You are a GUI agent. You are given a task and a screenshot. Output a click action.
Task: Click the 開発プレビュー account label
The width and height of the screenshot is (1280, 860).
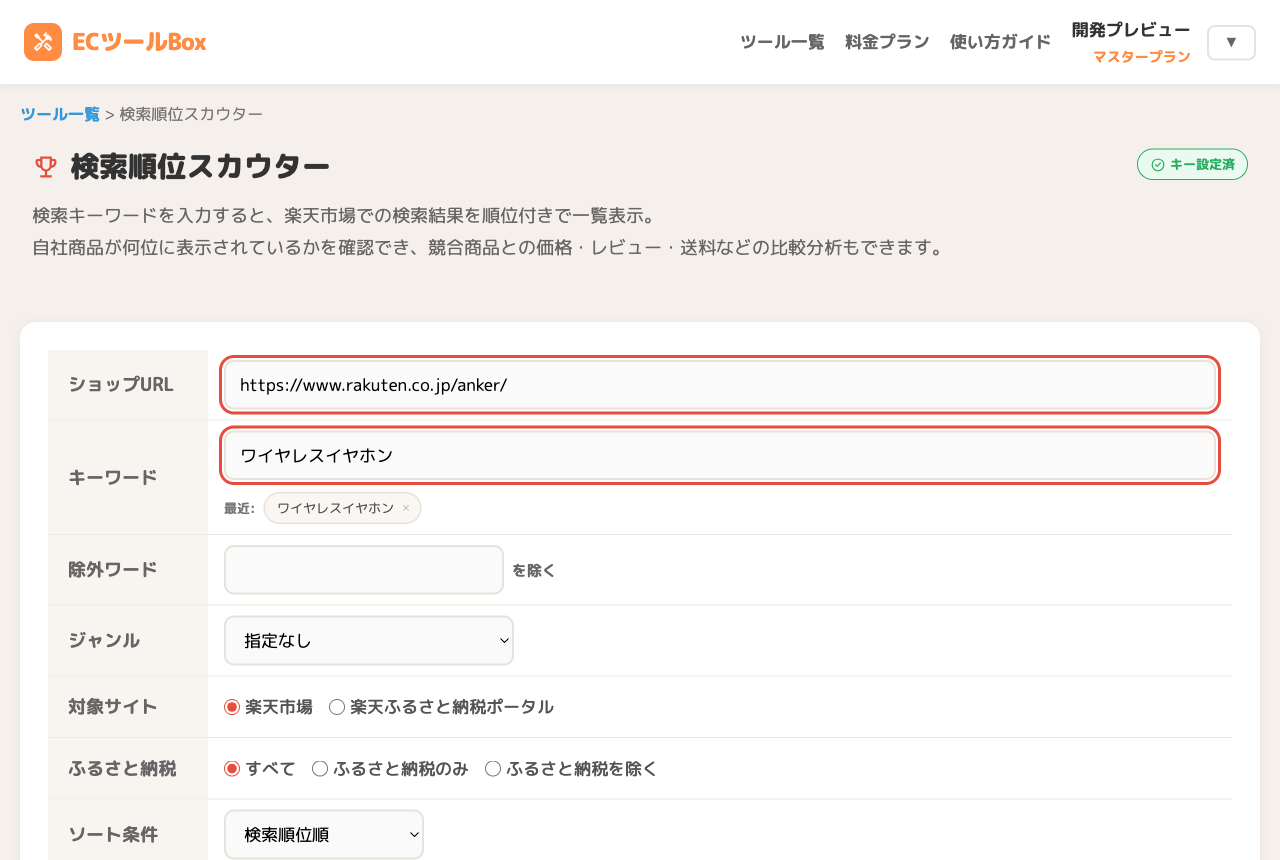[x=1131, y=30]
